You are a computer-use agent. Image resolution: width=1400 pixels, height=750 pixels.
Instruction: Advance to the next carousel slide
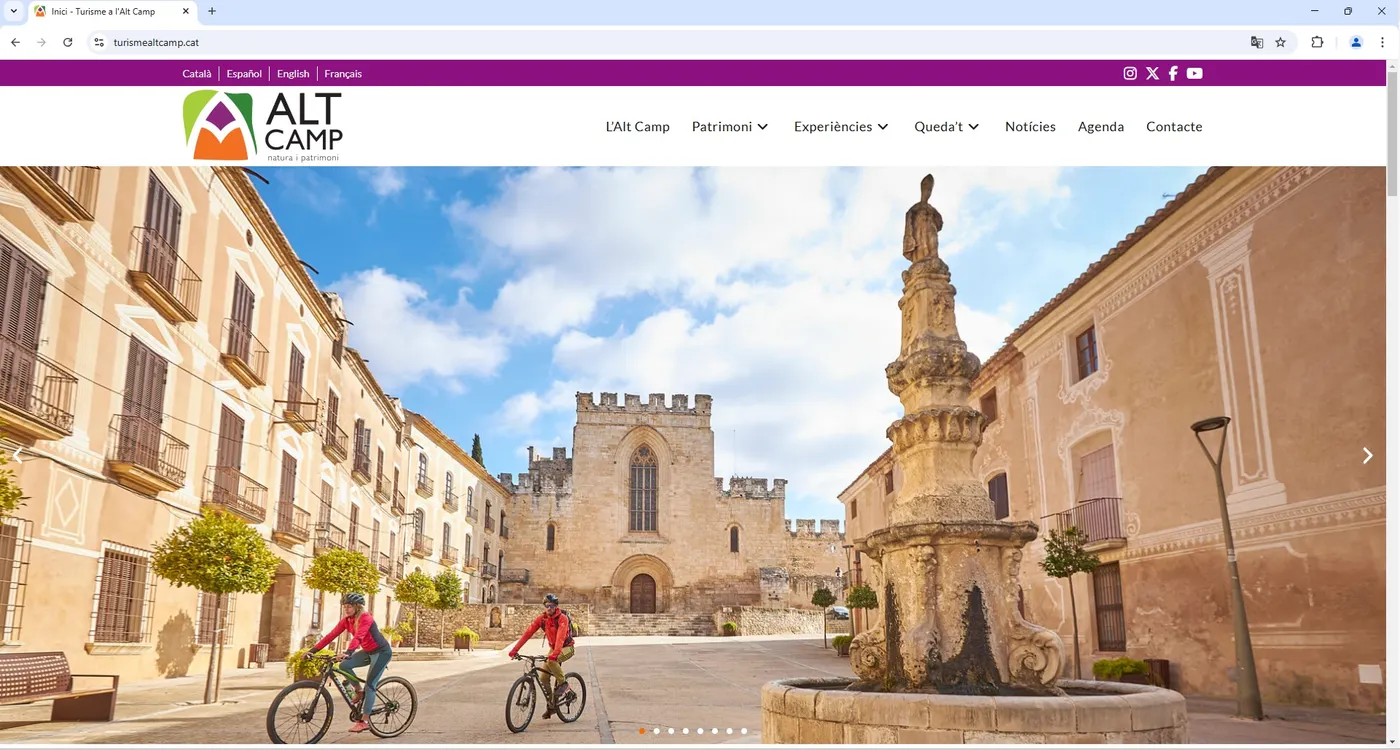pos(1367,456)
